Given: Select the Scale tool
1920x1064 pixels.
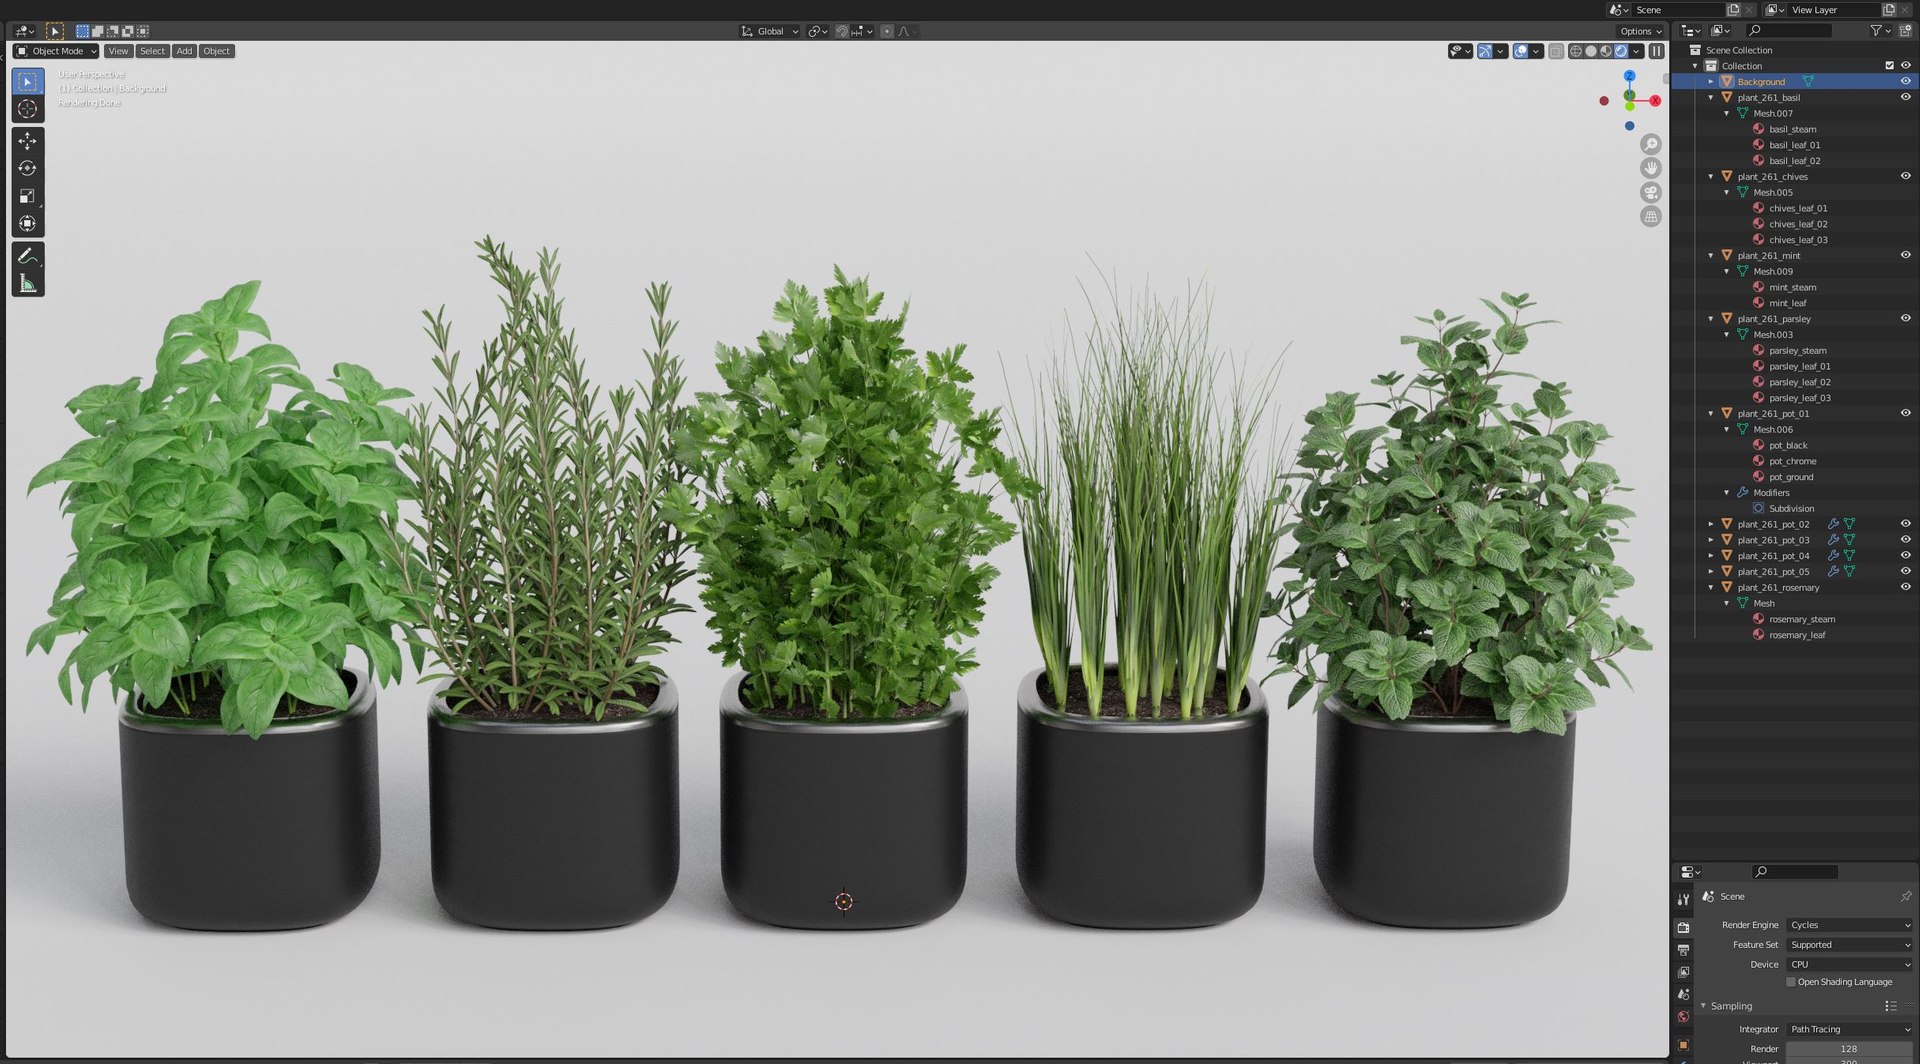Looking at the screenshot, I should point(27,196).
